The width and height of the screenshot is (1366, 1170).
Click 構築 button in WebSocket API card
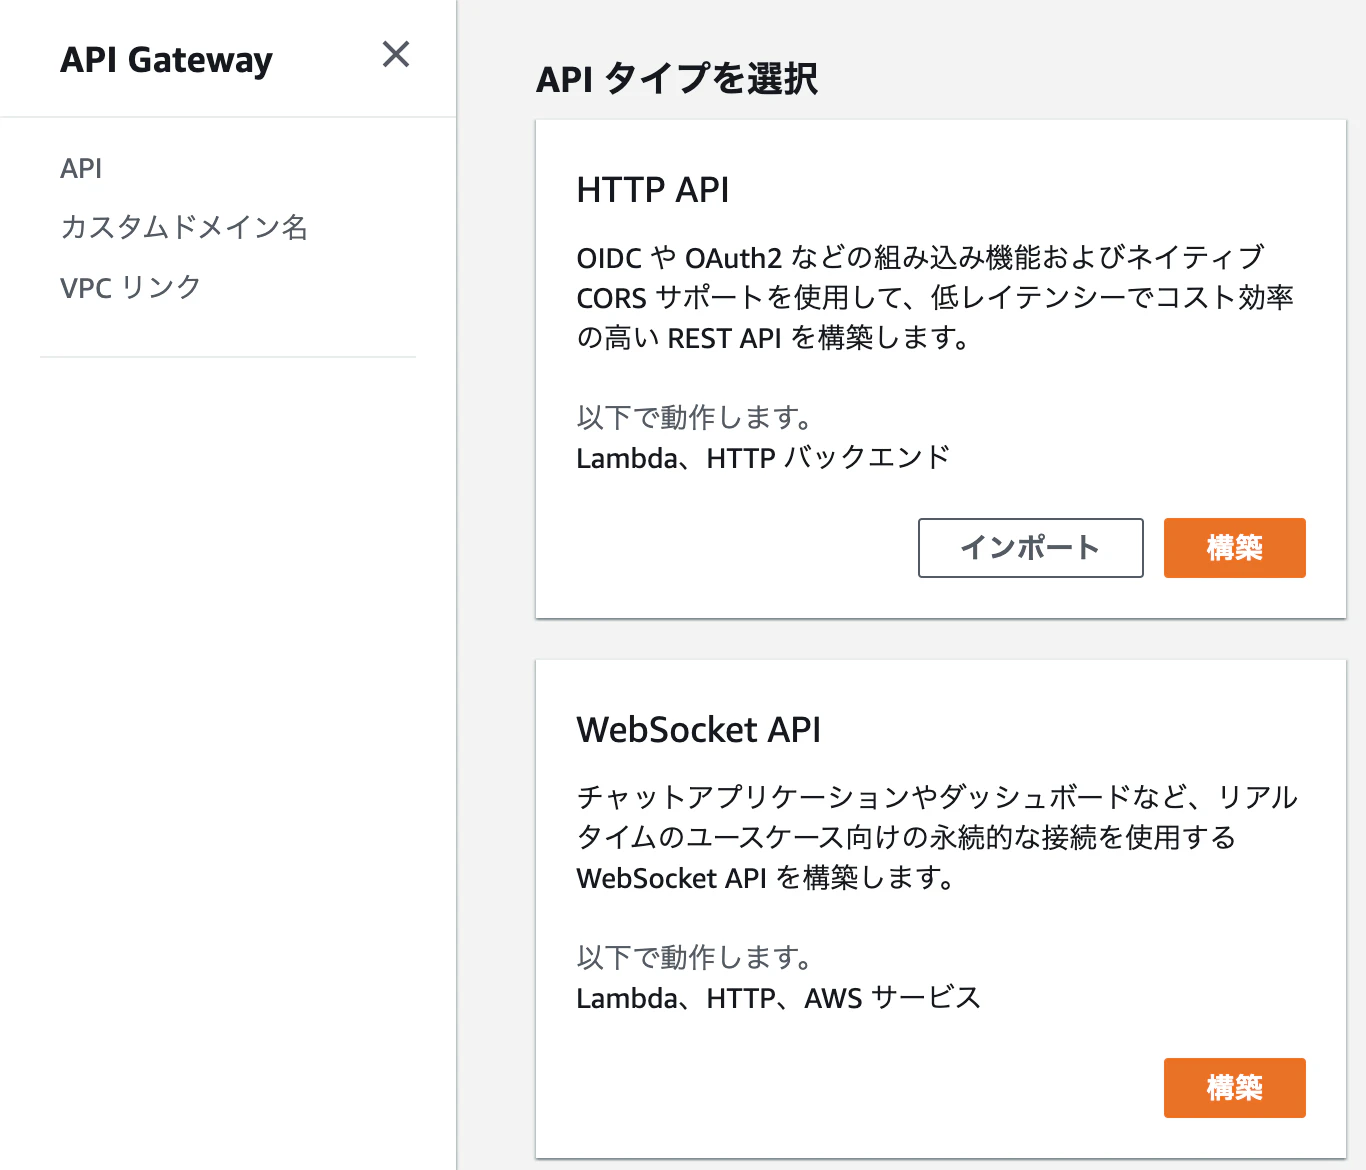click(1234, 1088)
